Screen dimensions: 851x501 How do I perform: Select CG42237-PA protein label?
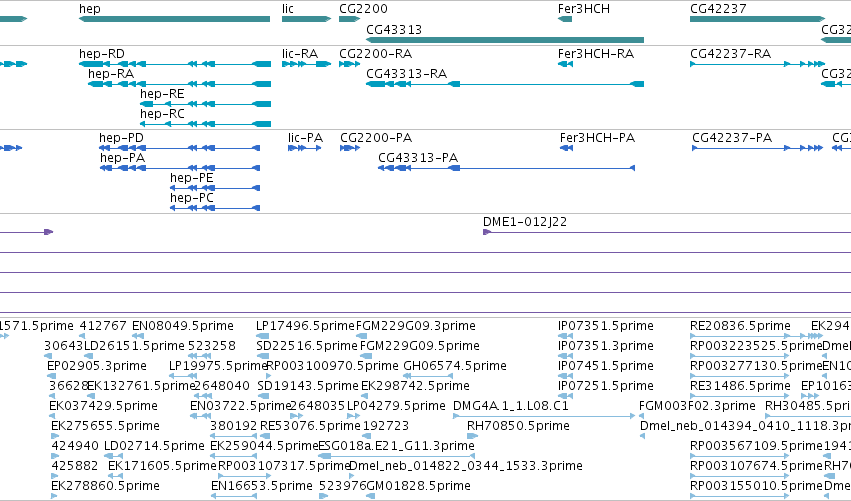click(732, 138)
